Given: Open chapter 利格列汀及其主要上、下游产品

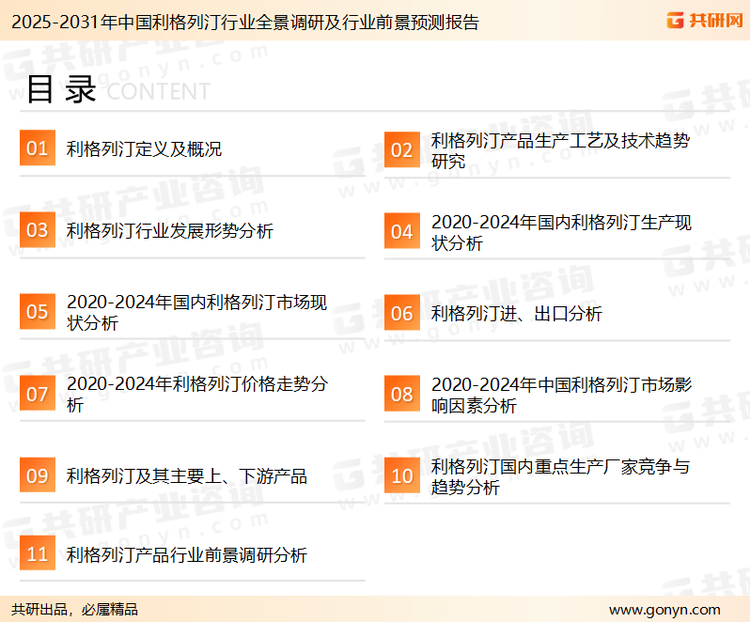Looking at the screenshot, I should (187, 476).
